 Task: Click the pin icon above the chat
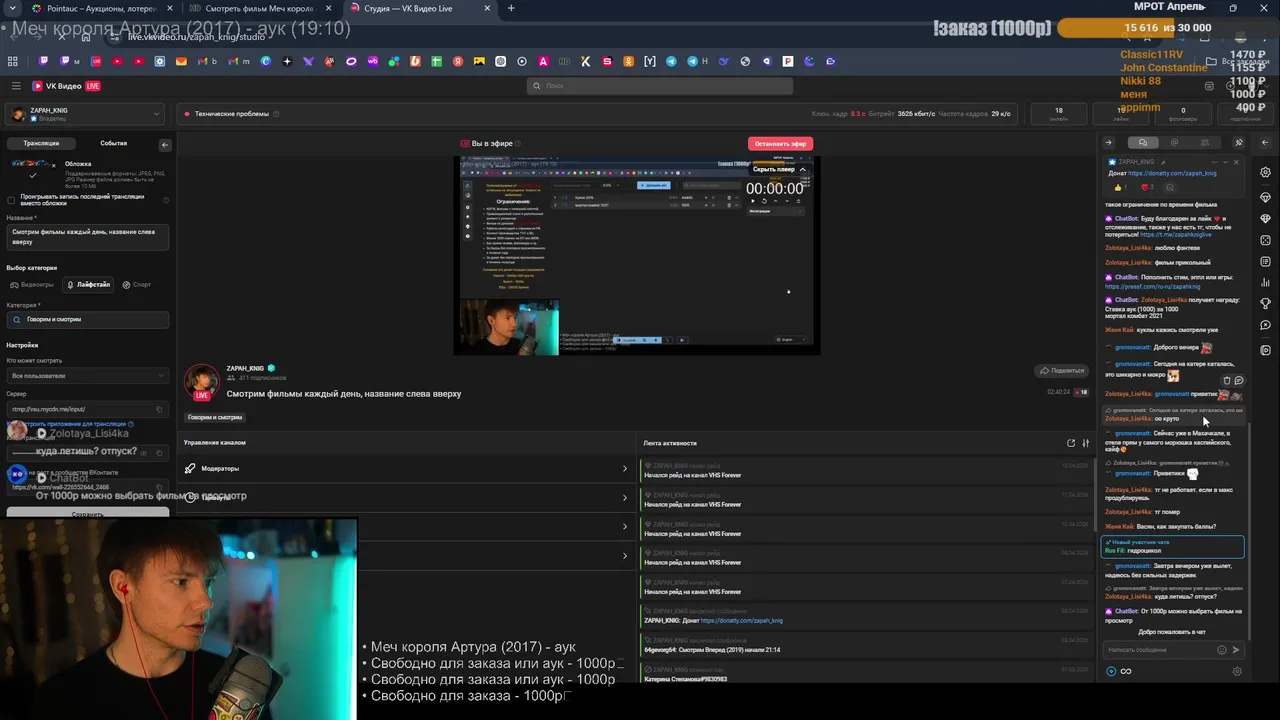point(1239,142)
